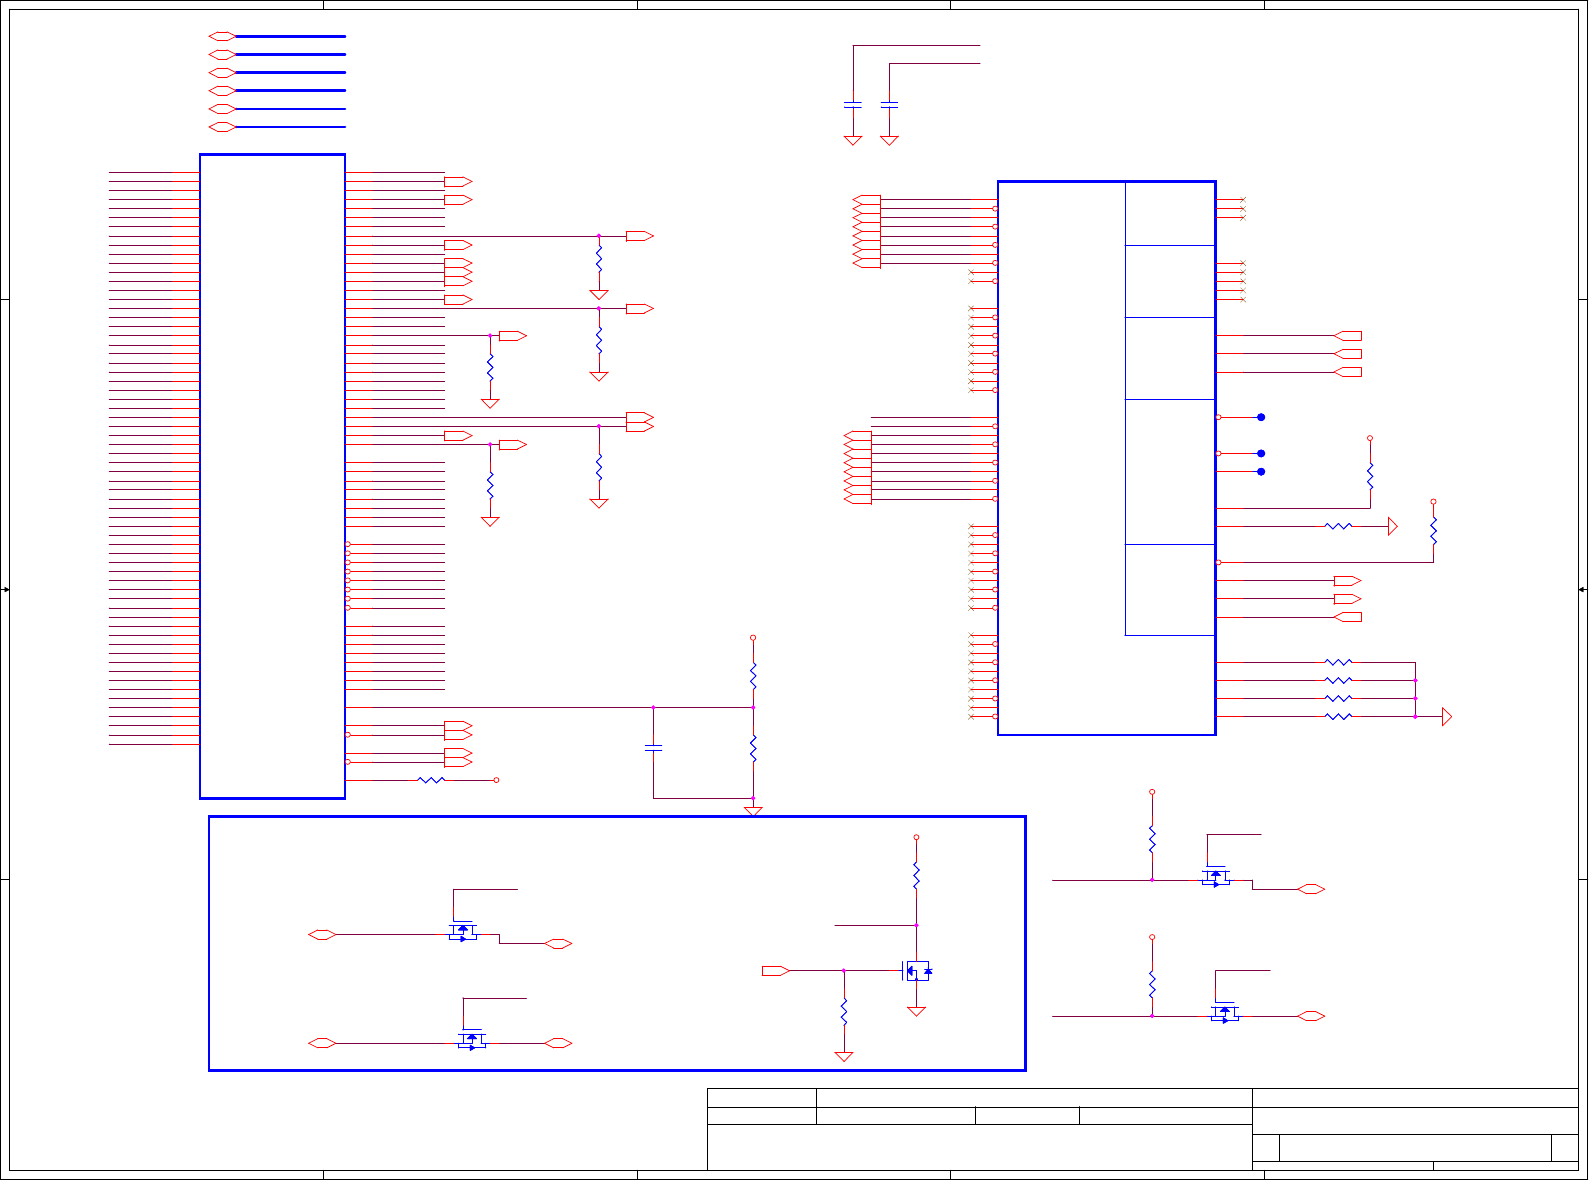
Task: Click the right capacitor of the top pair
Action: coord(889,104)
